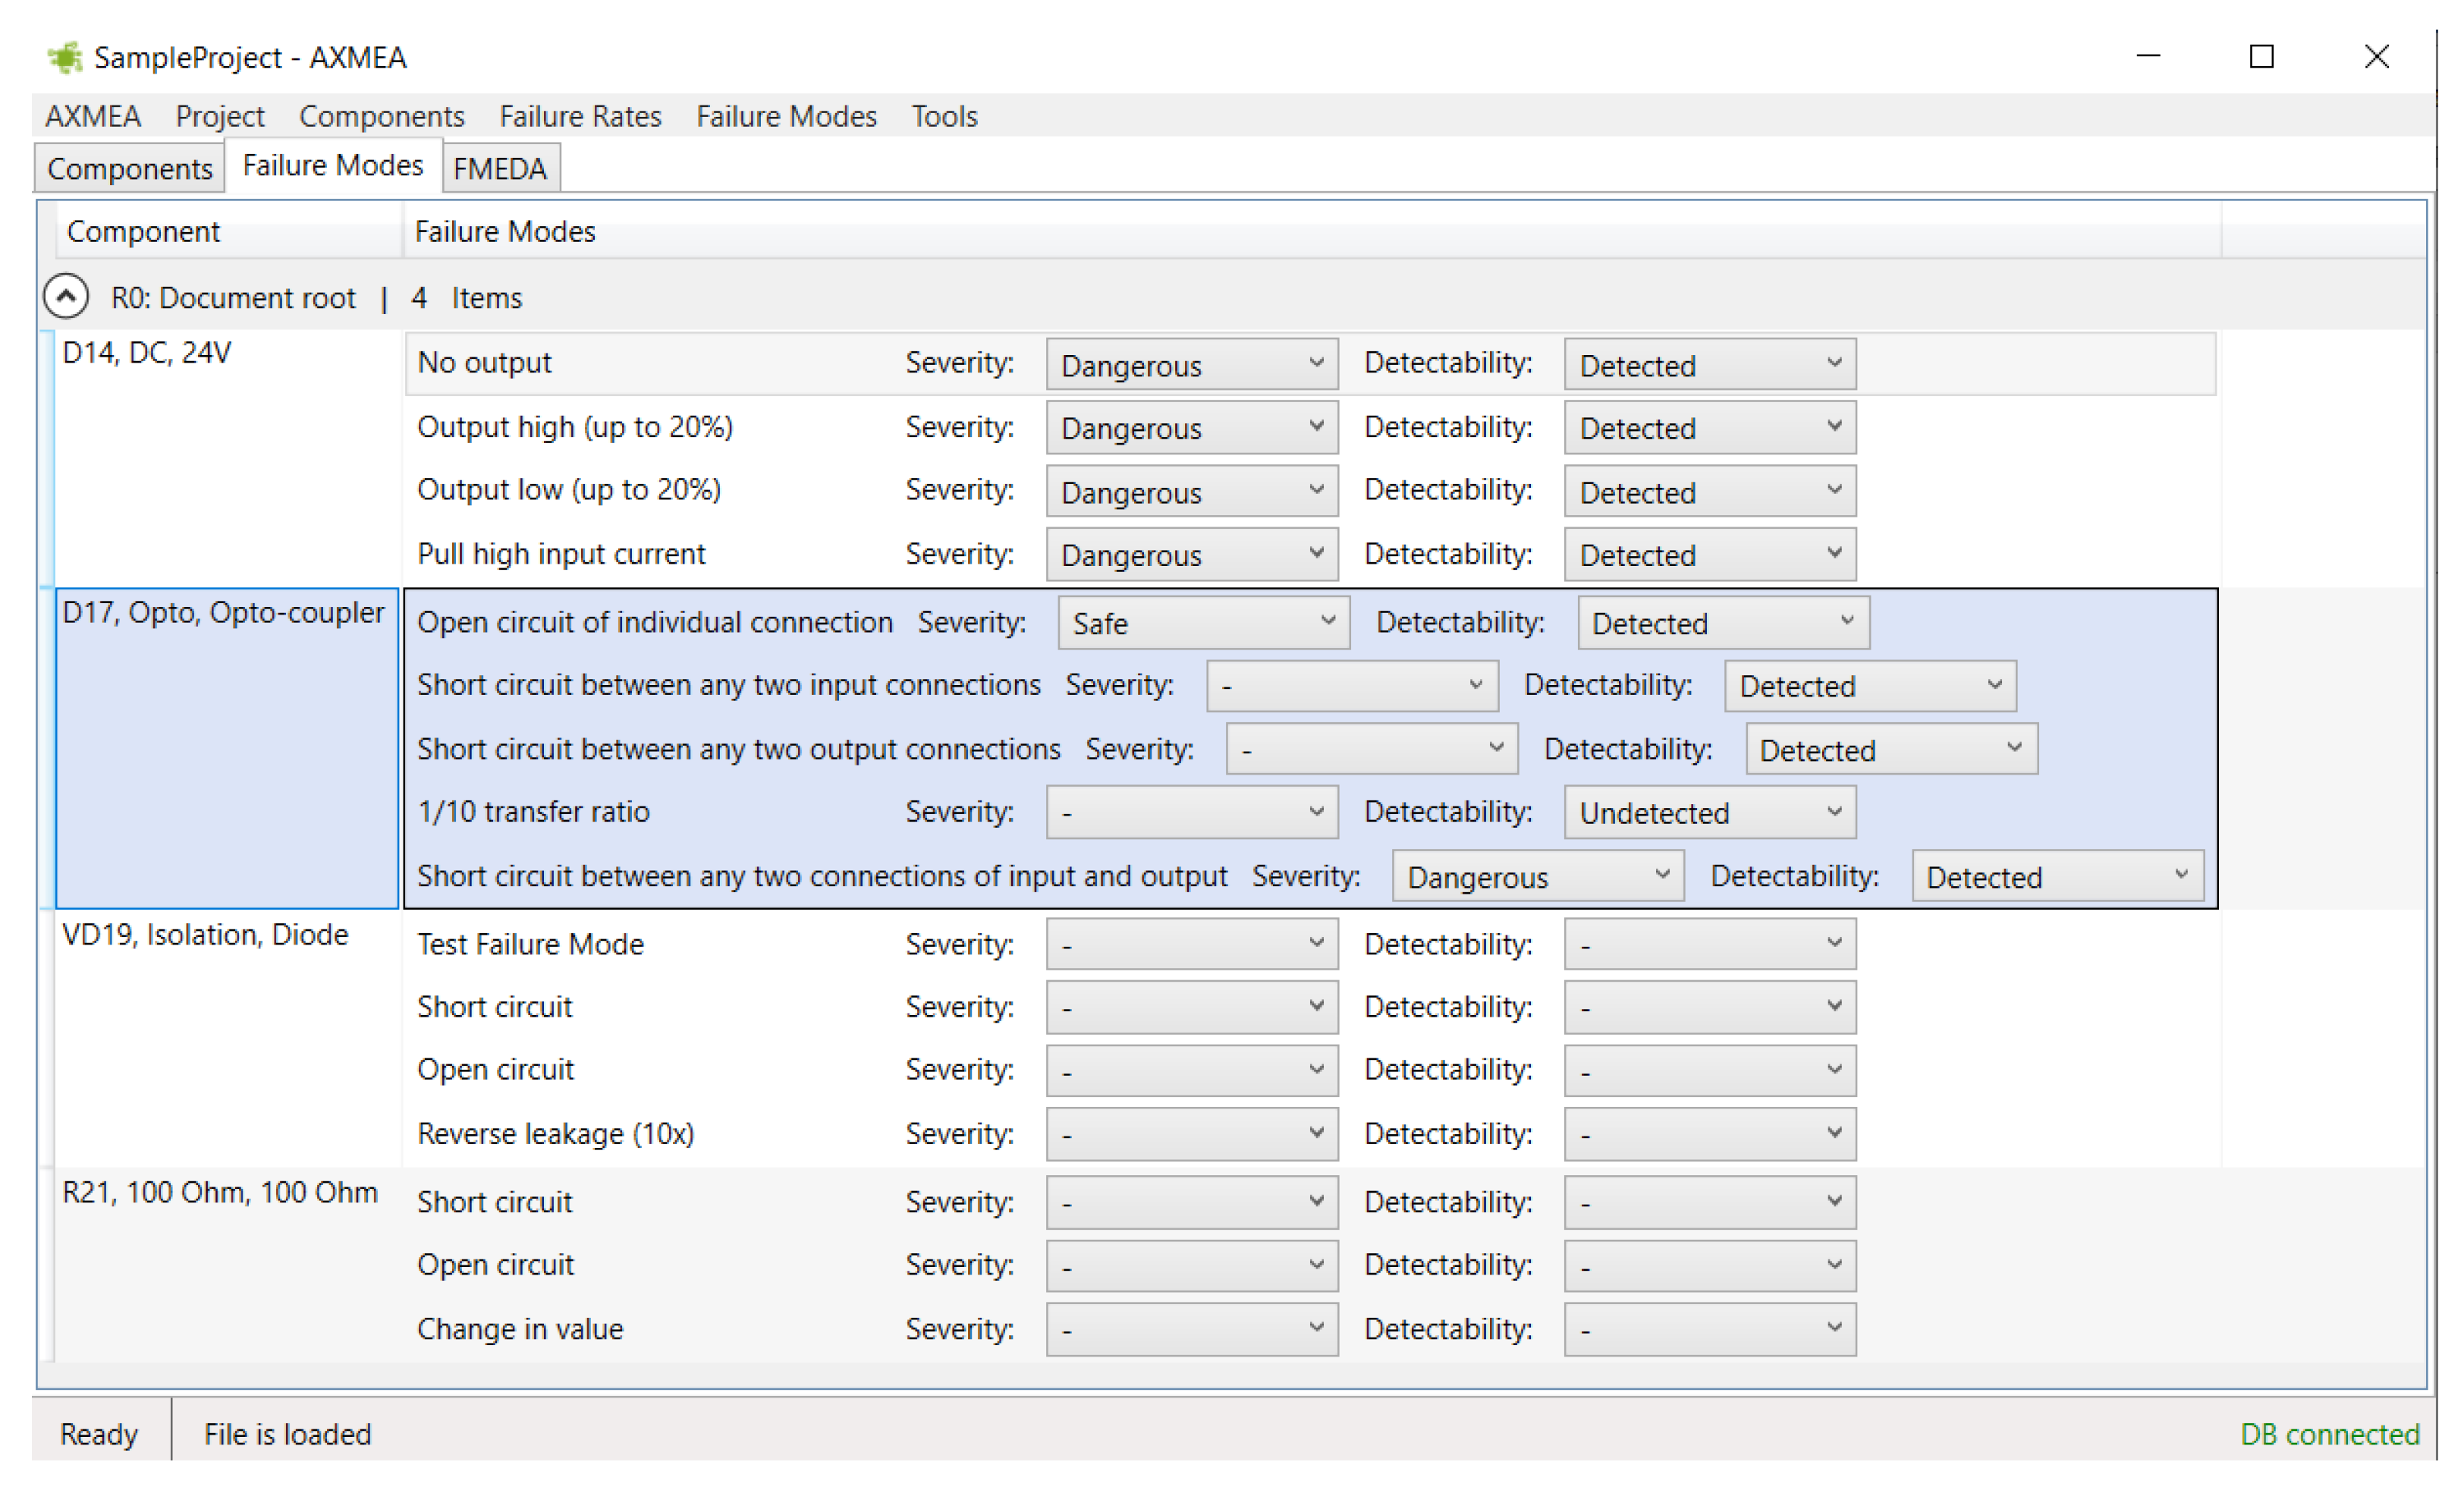Open the Tools menu
The height and width of the screenshot is (1487, 2464).
tap(943, 116)
